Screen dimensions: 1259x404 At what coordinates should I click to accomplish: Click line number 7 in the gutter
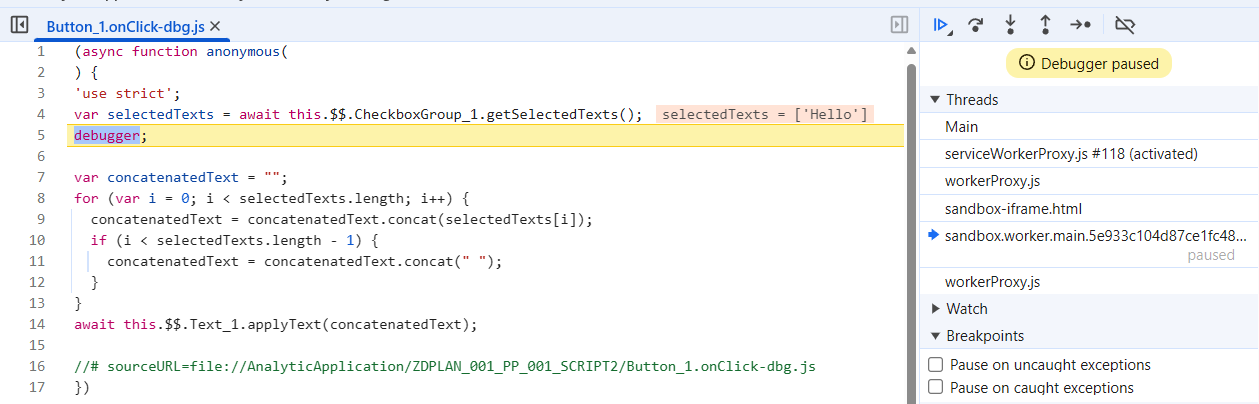(x=41, y=177)
